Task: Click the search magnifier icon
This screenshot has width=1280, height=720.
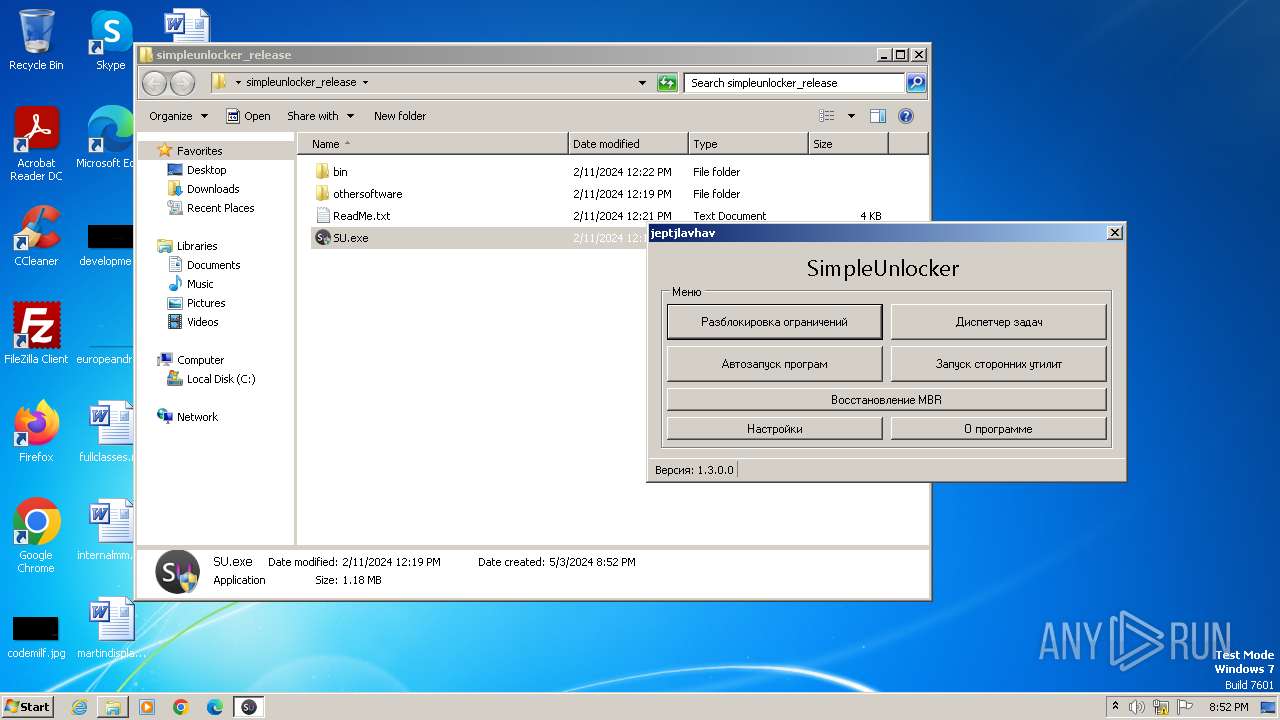Action: pos(916,83)
